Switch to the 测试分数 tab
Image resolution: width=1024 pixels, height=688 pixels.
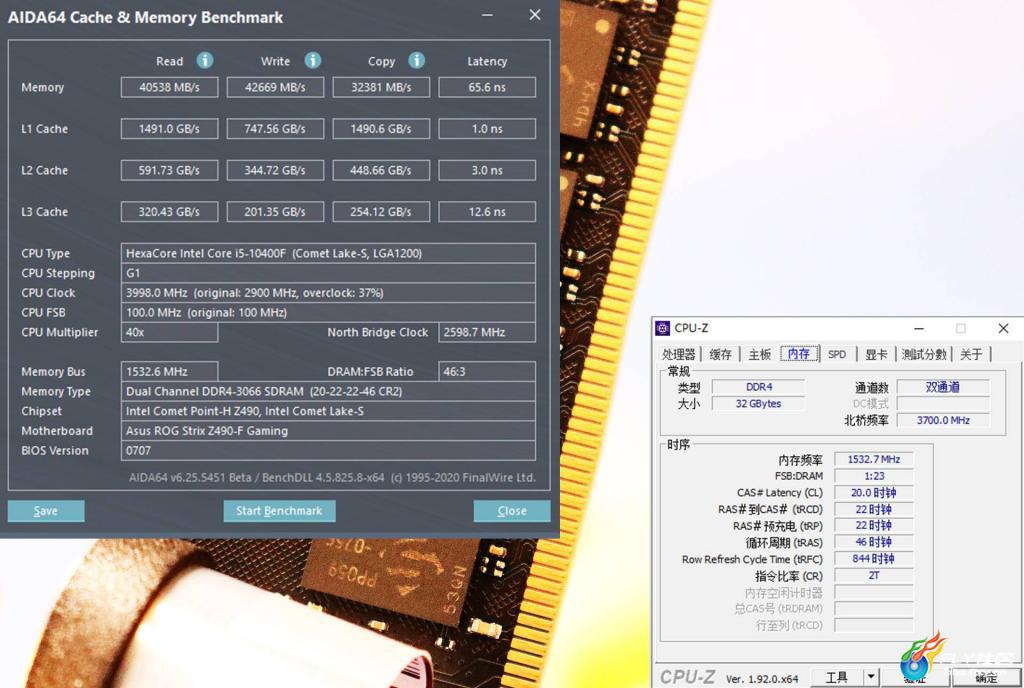point(923,354)
